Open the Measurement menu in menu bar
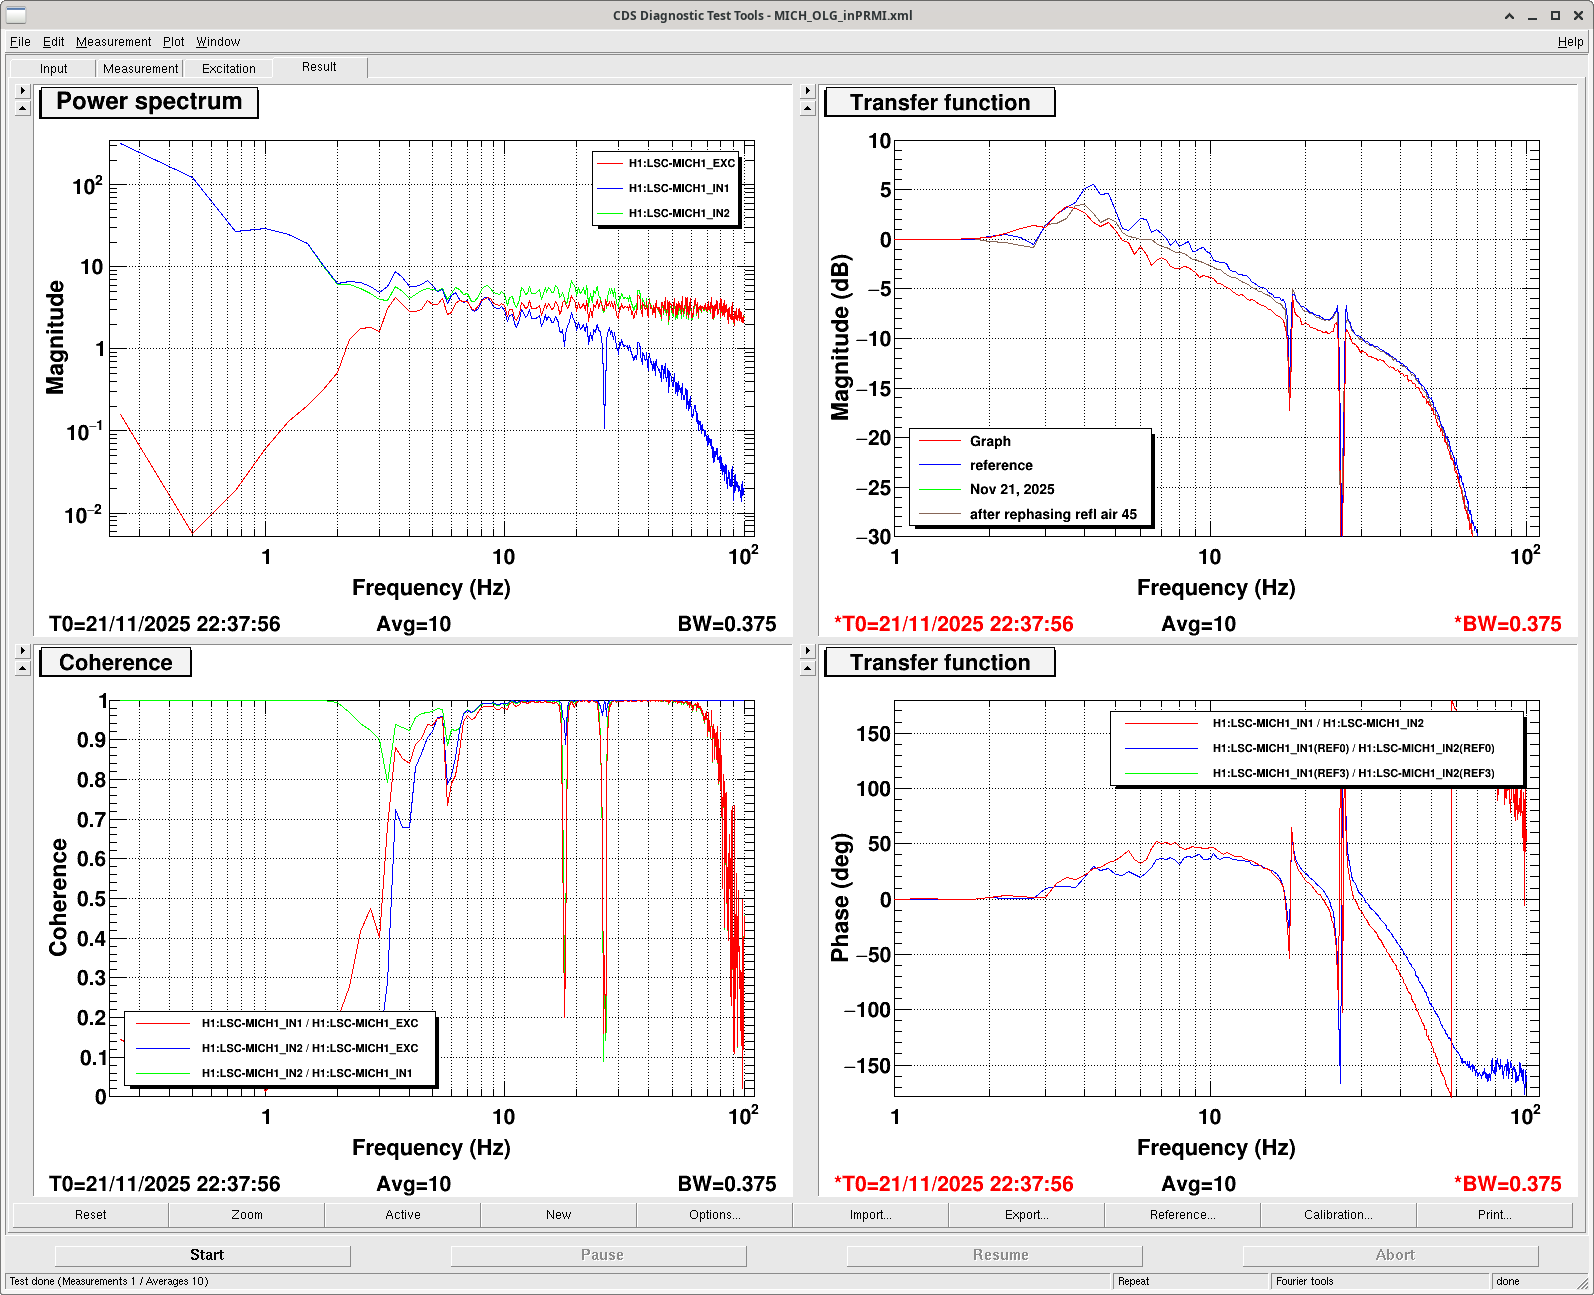Screen dimensions: 1594x1295 (113, 42)
